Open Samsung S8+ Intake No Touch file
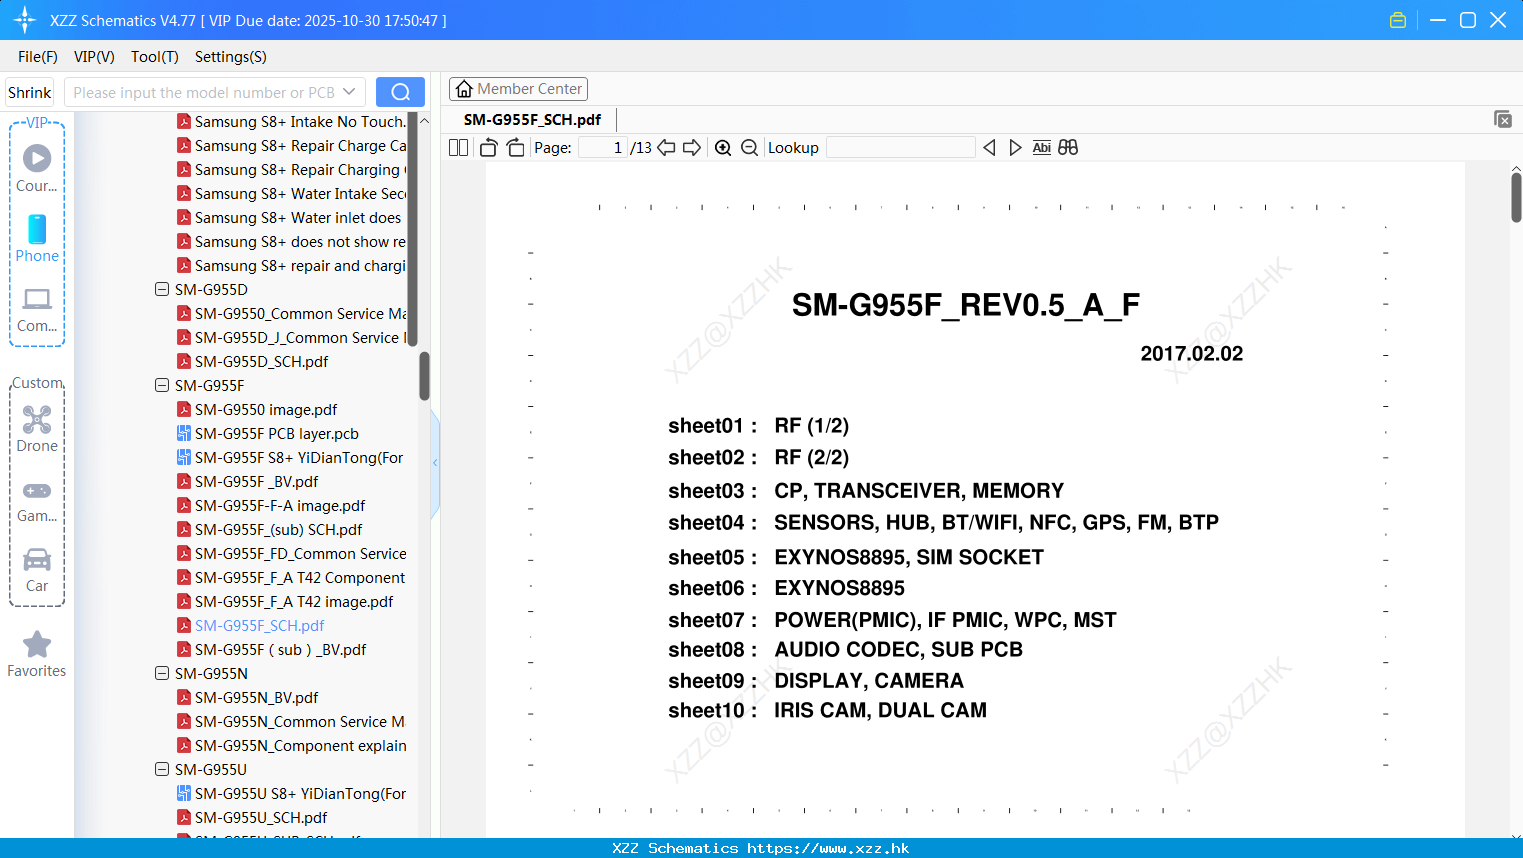 coord(300,121)
